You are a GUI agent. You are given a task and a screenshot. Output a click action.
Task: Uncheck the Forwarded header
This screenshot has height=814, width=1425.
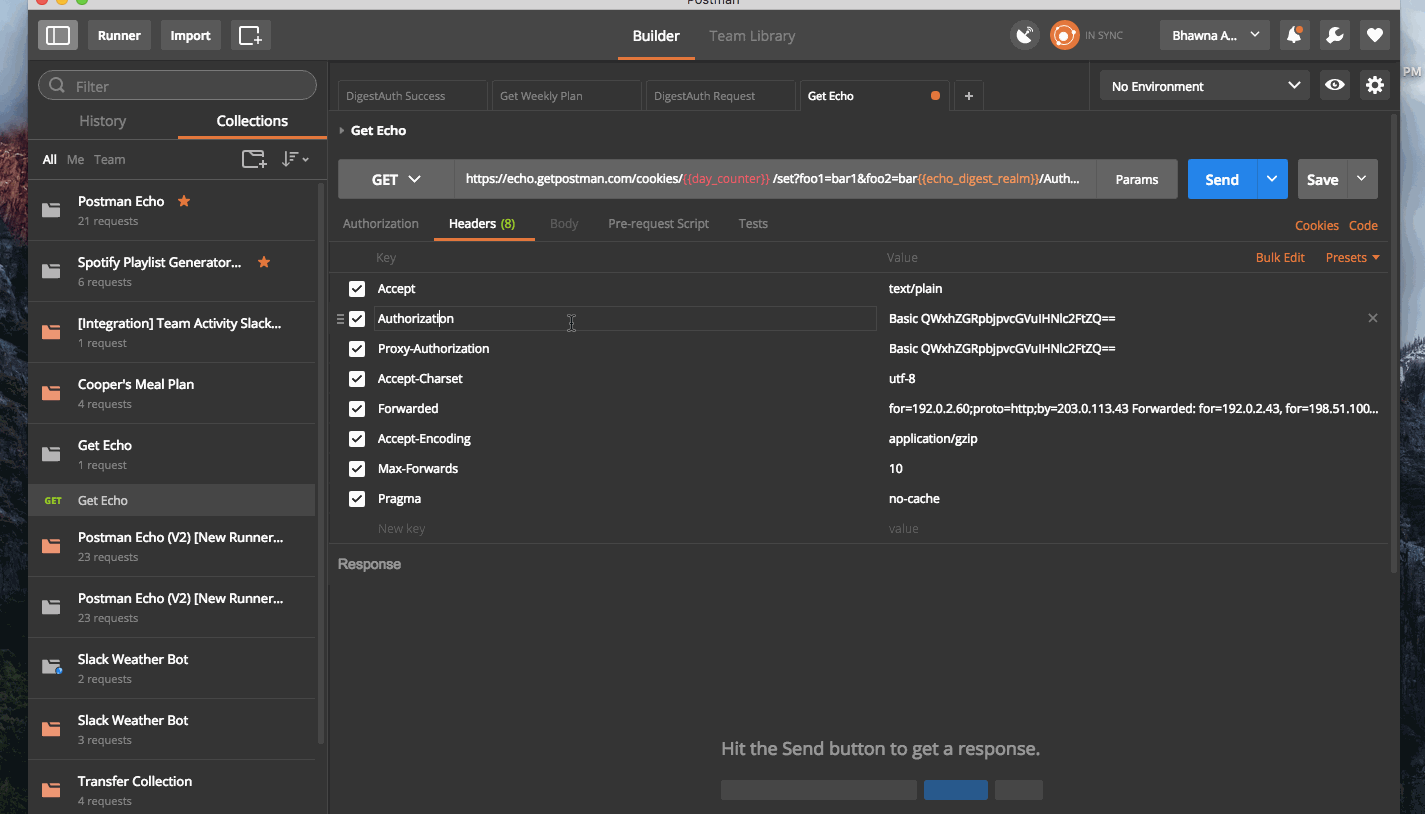click(x=357, y=409)
